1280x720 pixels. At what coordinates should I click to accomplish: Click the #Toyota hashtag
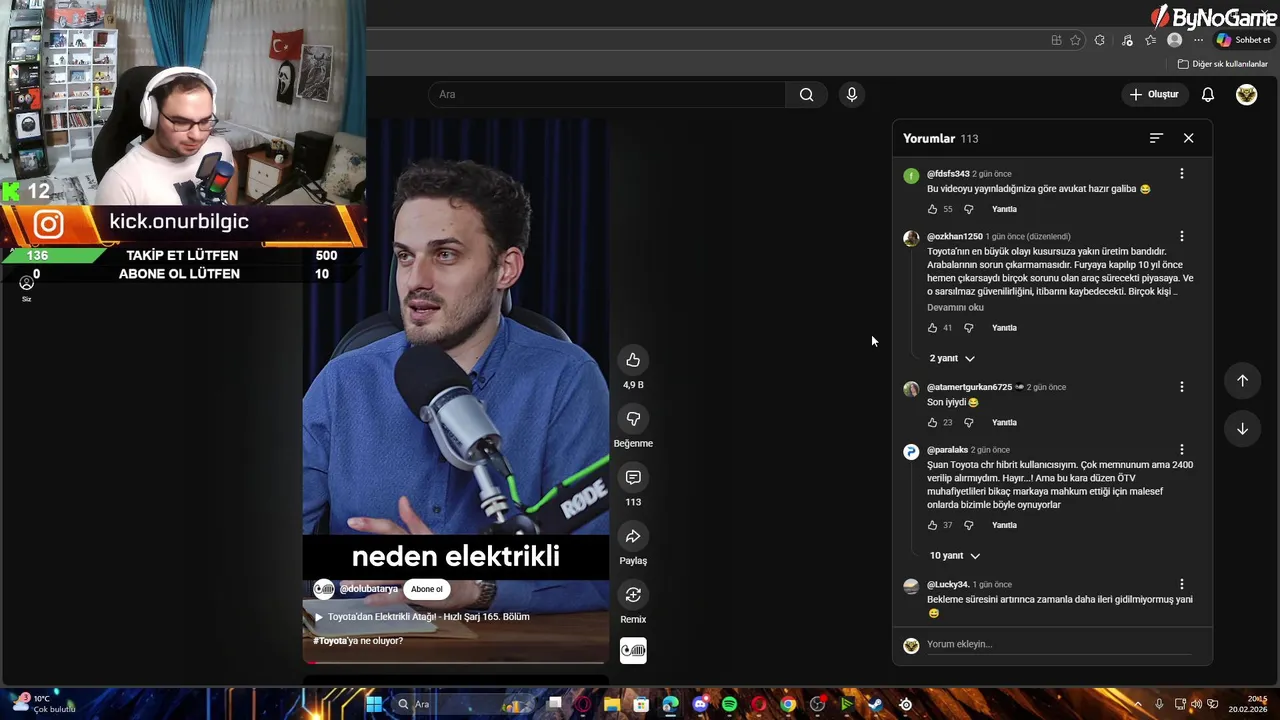[330, 641]
